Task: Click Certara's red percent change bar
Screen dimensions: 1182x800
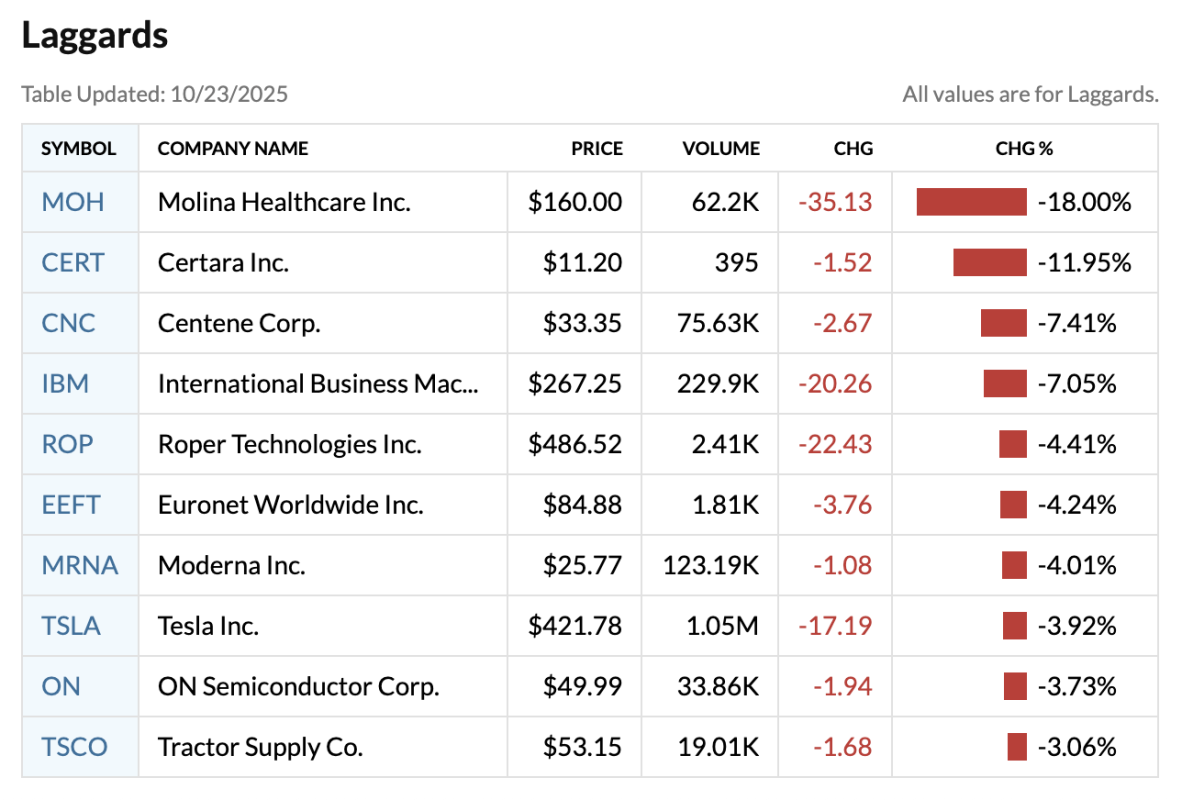Action: tap(989, 263)
